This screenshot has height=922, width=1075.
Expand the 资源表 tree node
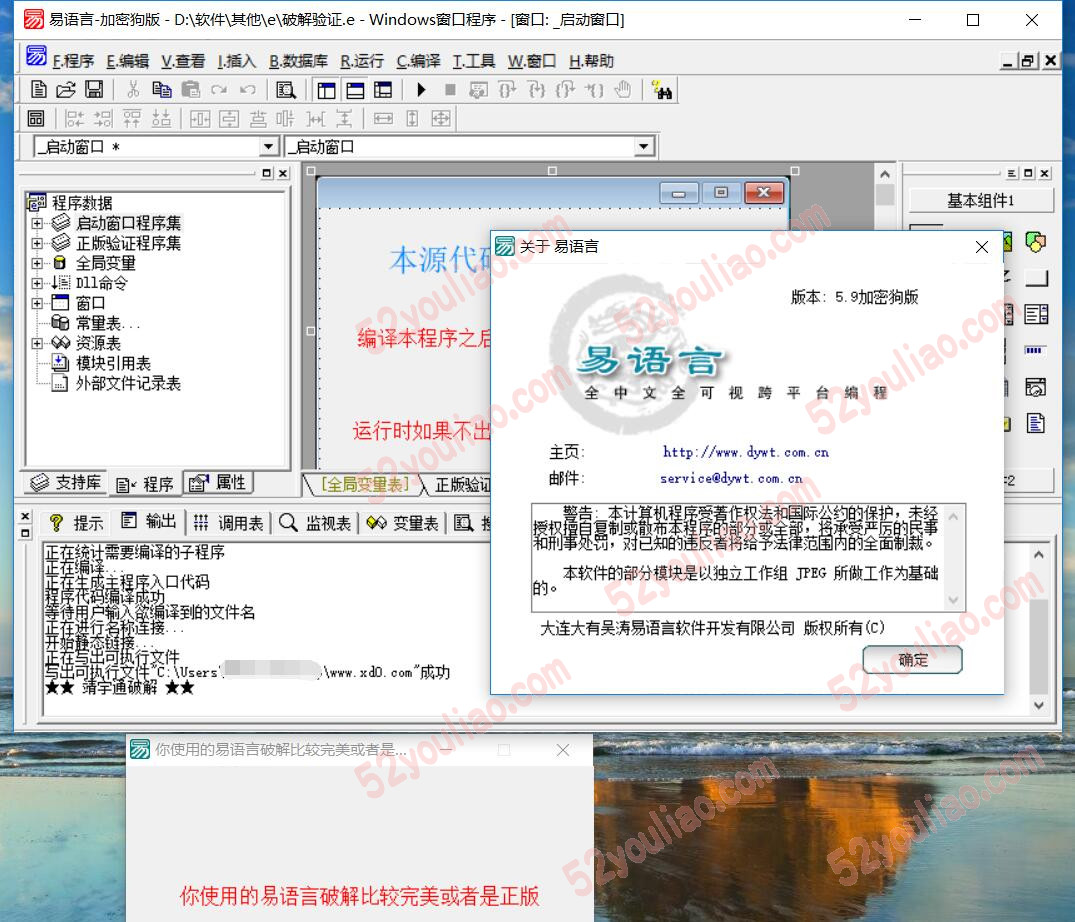37,343
